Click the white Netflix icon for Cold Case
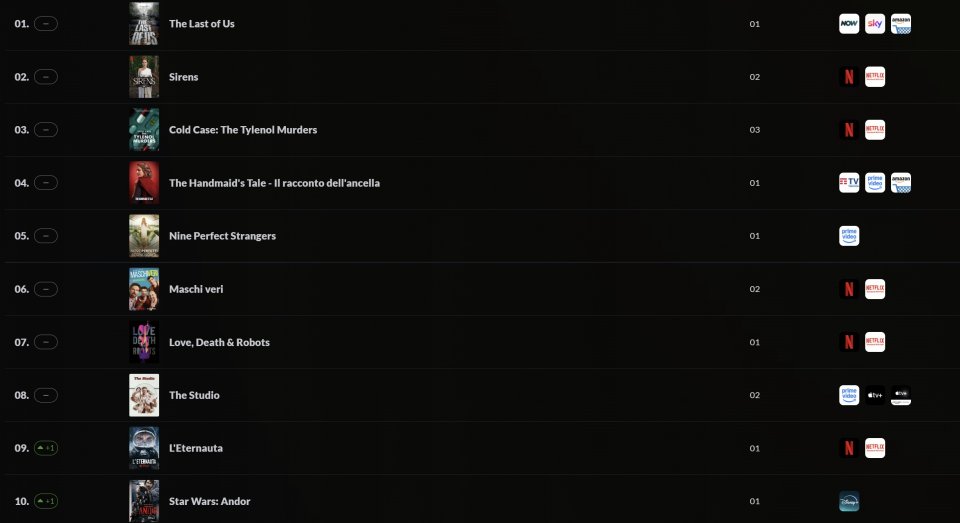The height and width of the screenshot is (523, 960). pos(875,130)
